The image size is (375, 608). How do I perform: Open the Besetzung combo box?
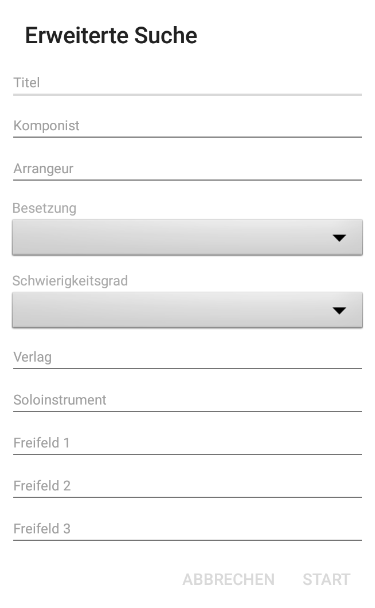[x=187, y=237]
